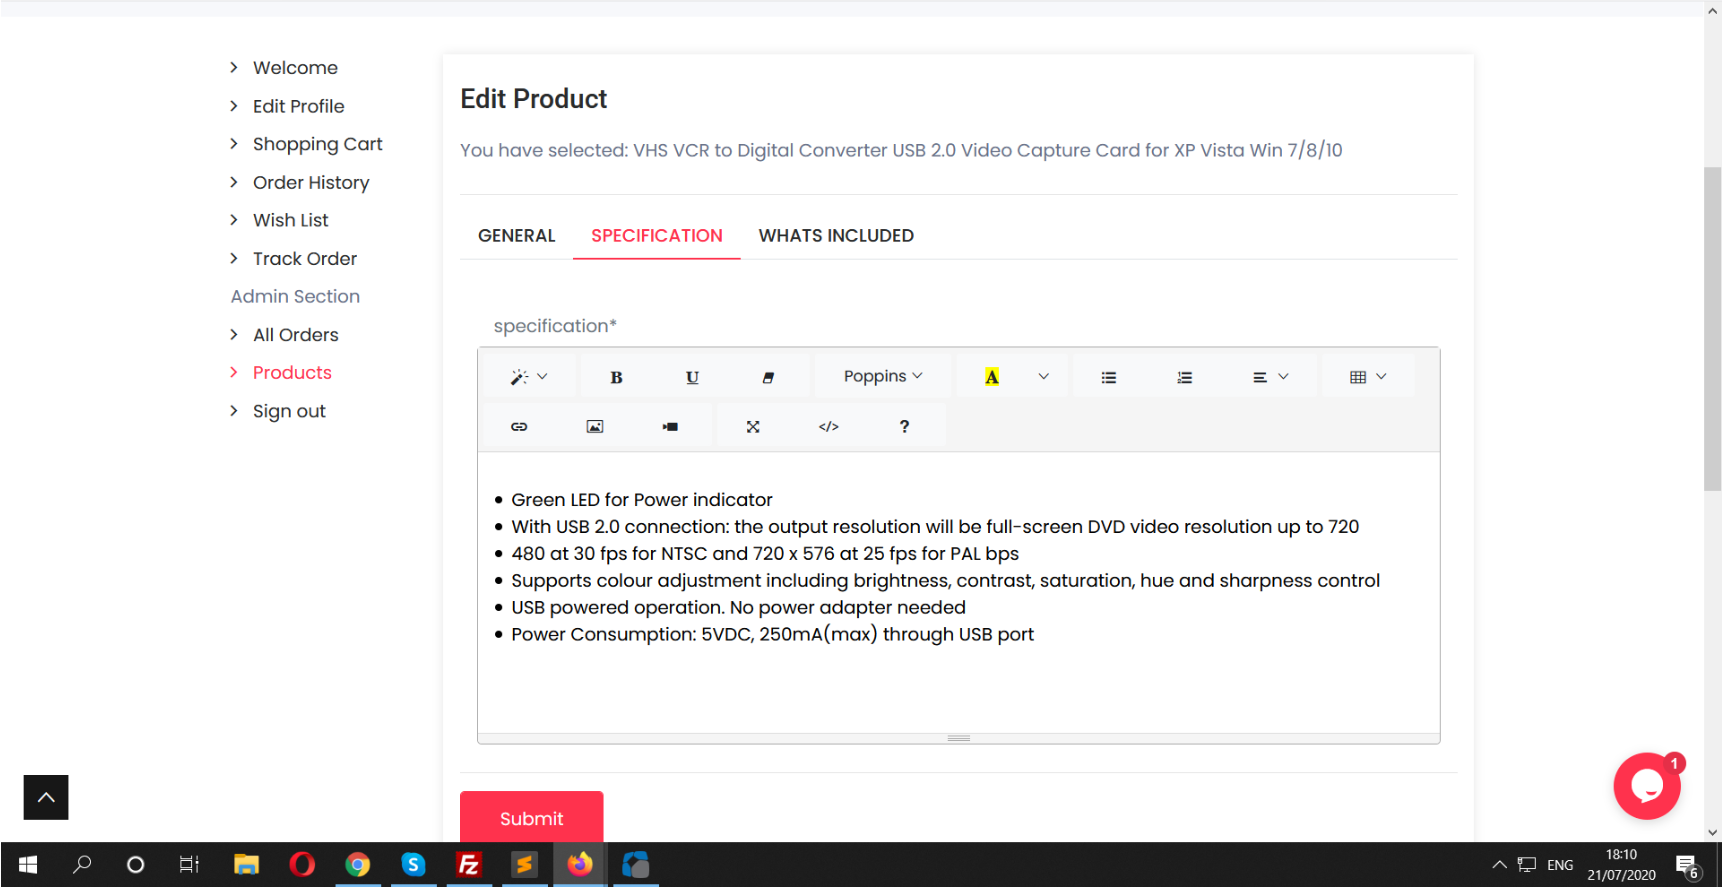Click the eraser remove-format icon
The width and height of the screenshot is (1736, 888).
tap(768, 377)
